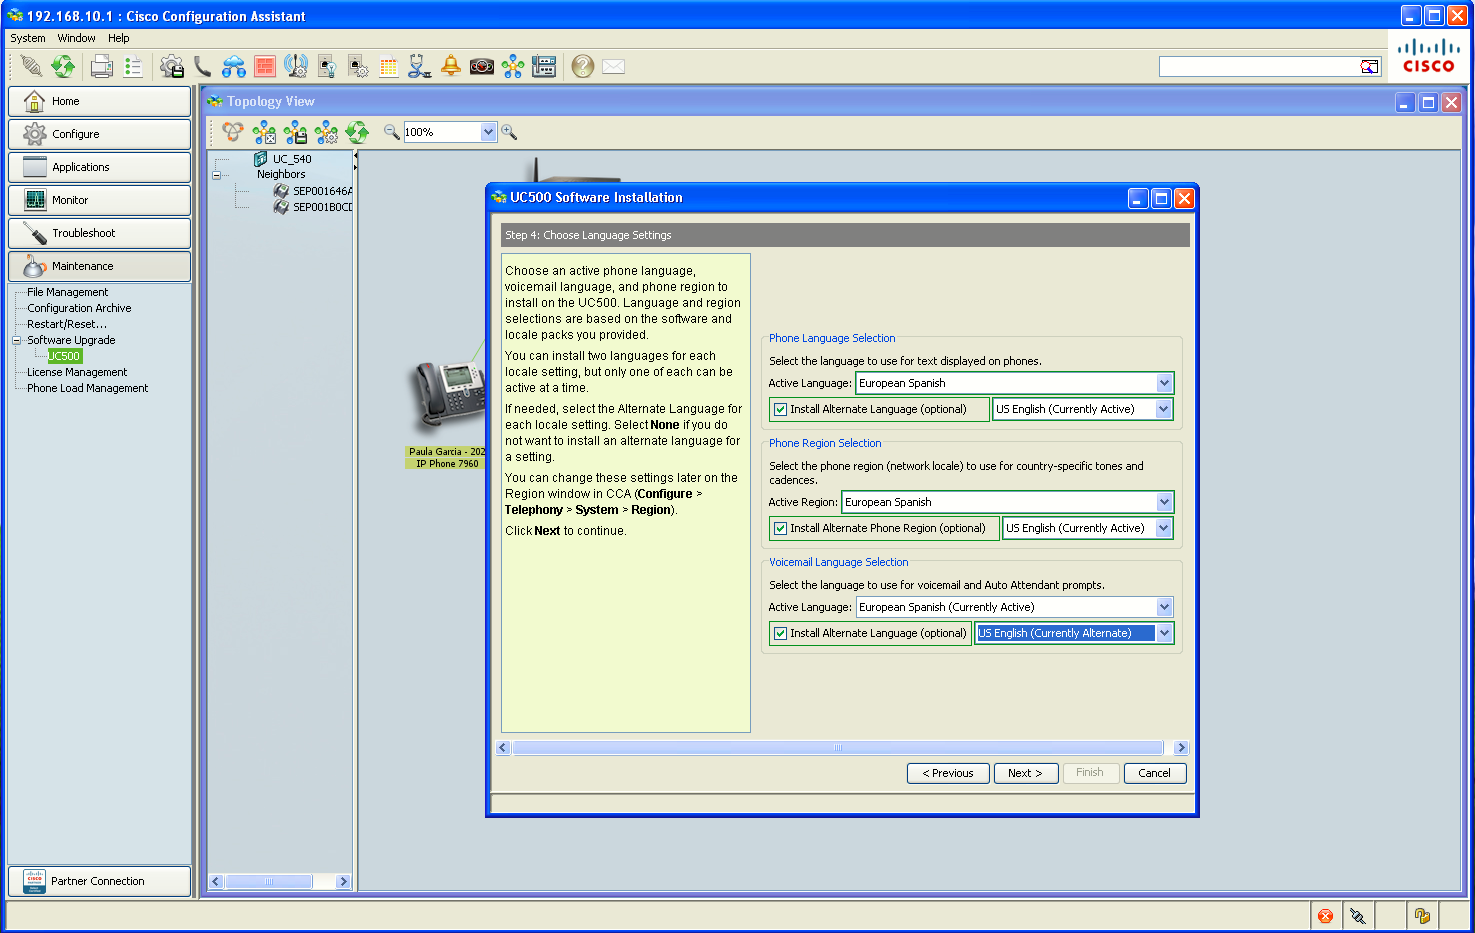
Task: Open the Help menu
Action: [119, 38]
